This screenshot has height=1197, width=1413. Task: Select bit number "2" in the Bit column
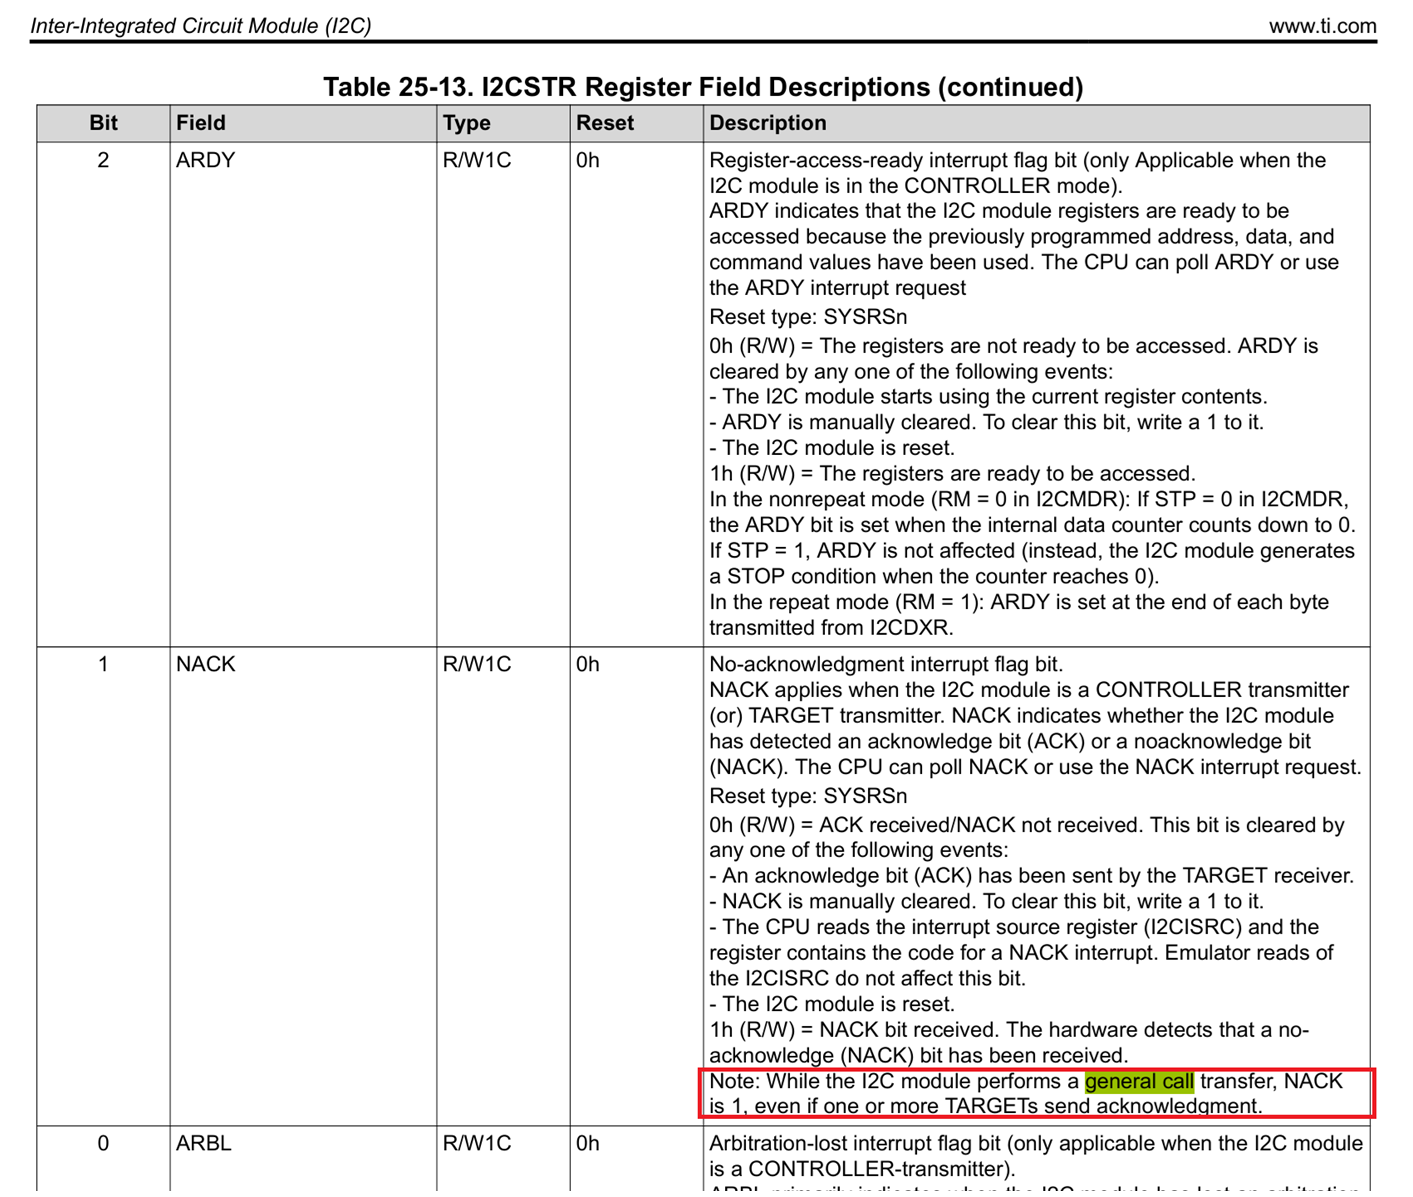pyautogui.click(x=103, y=160)
